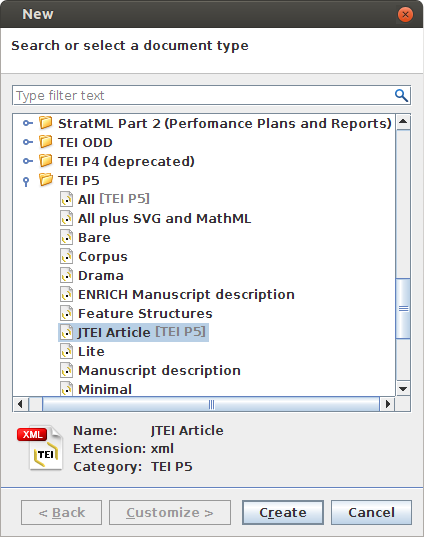The image size is (424, 537).
Task: Collapse the TEI P5 tree node
Action: [26, 181]
